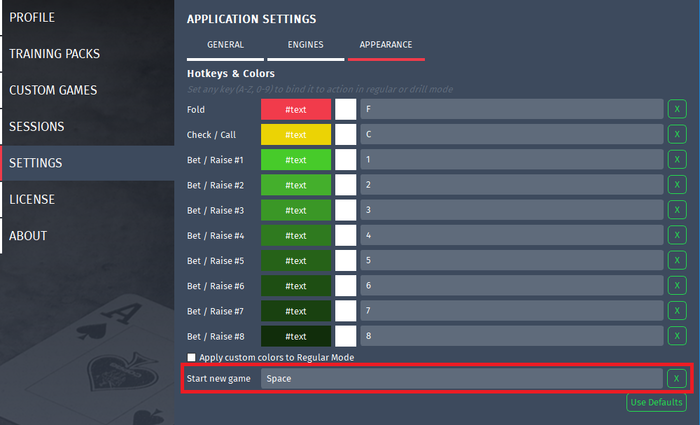Clear the Bet / Raise #4 hotkey X button
This screenshot has width=700, height=425.
click(x=677, y=235)
